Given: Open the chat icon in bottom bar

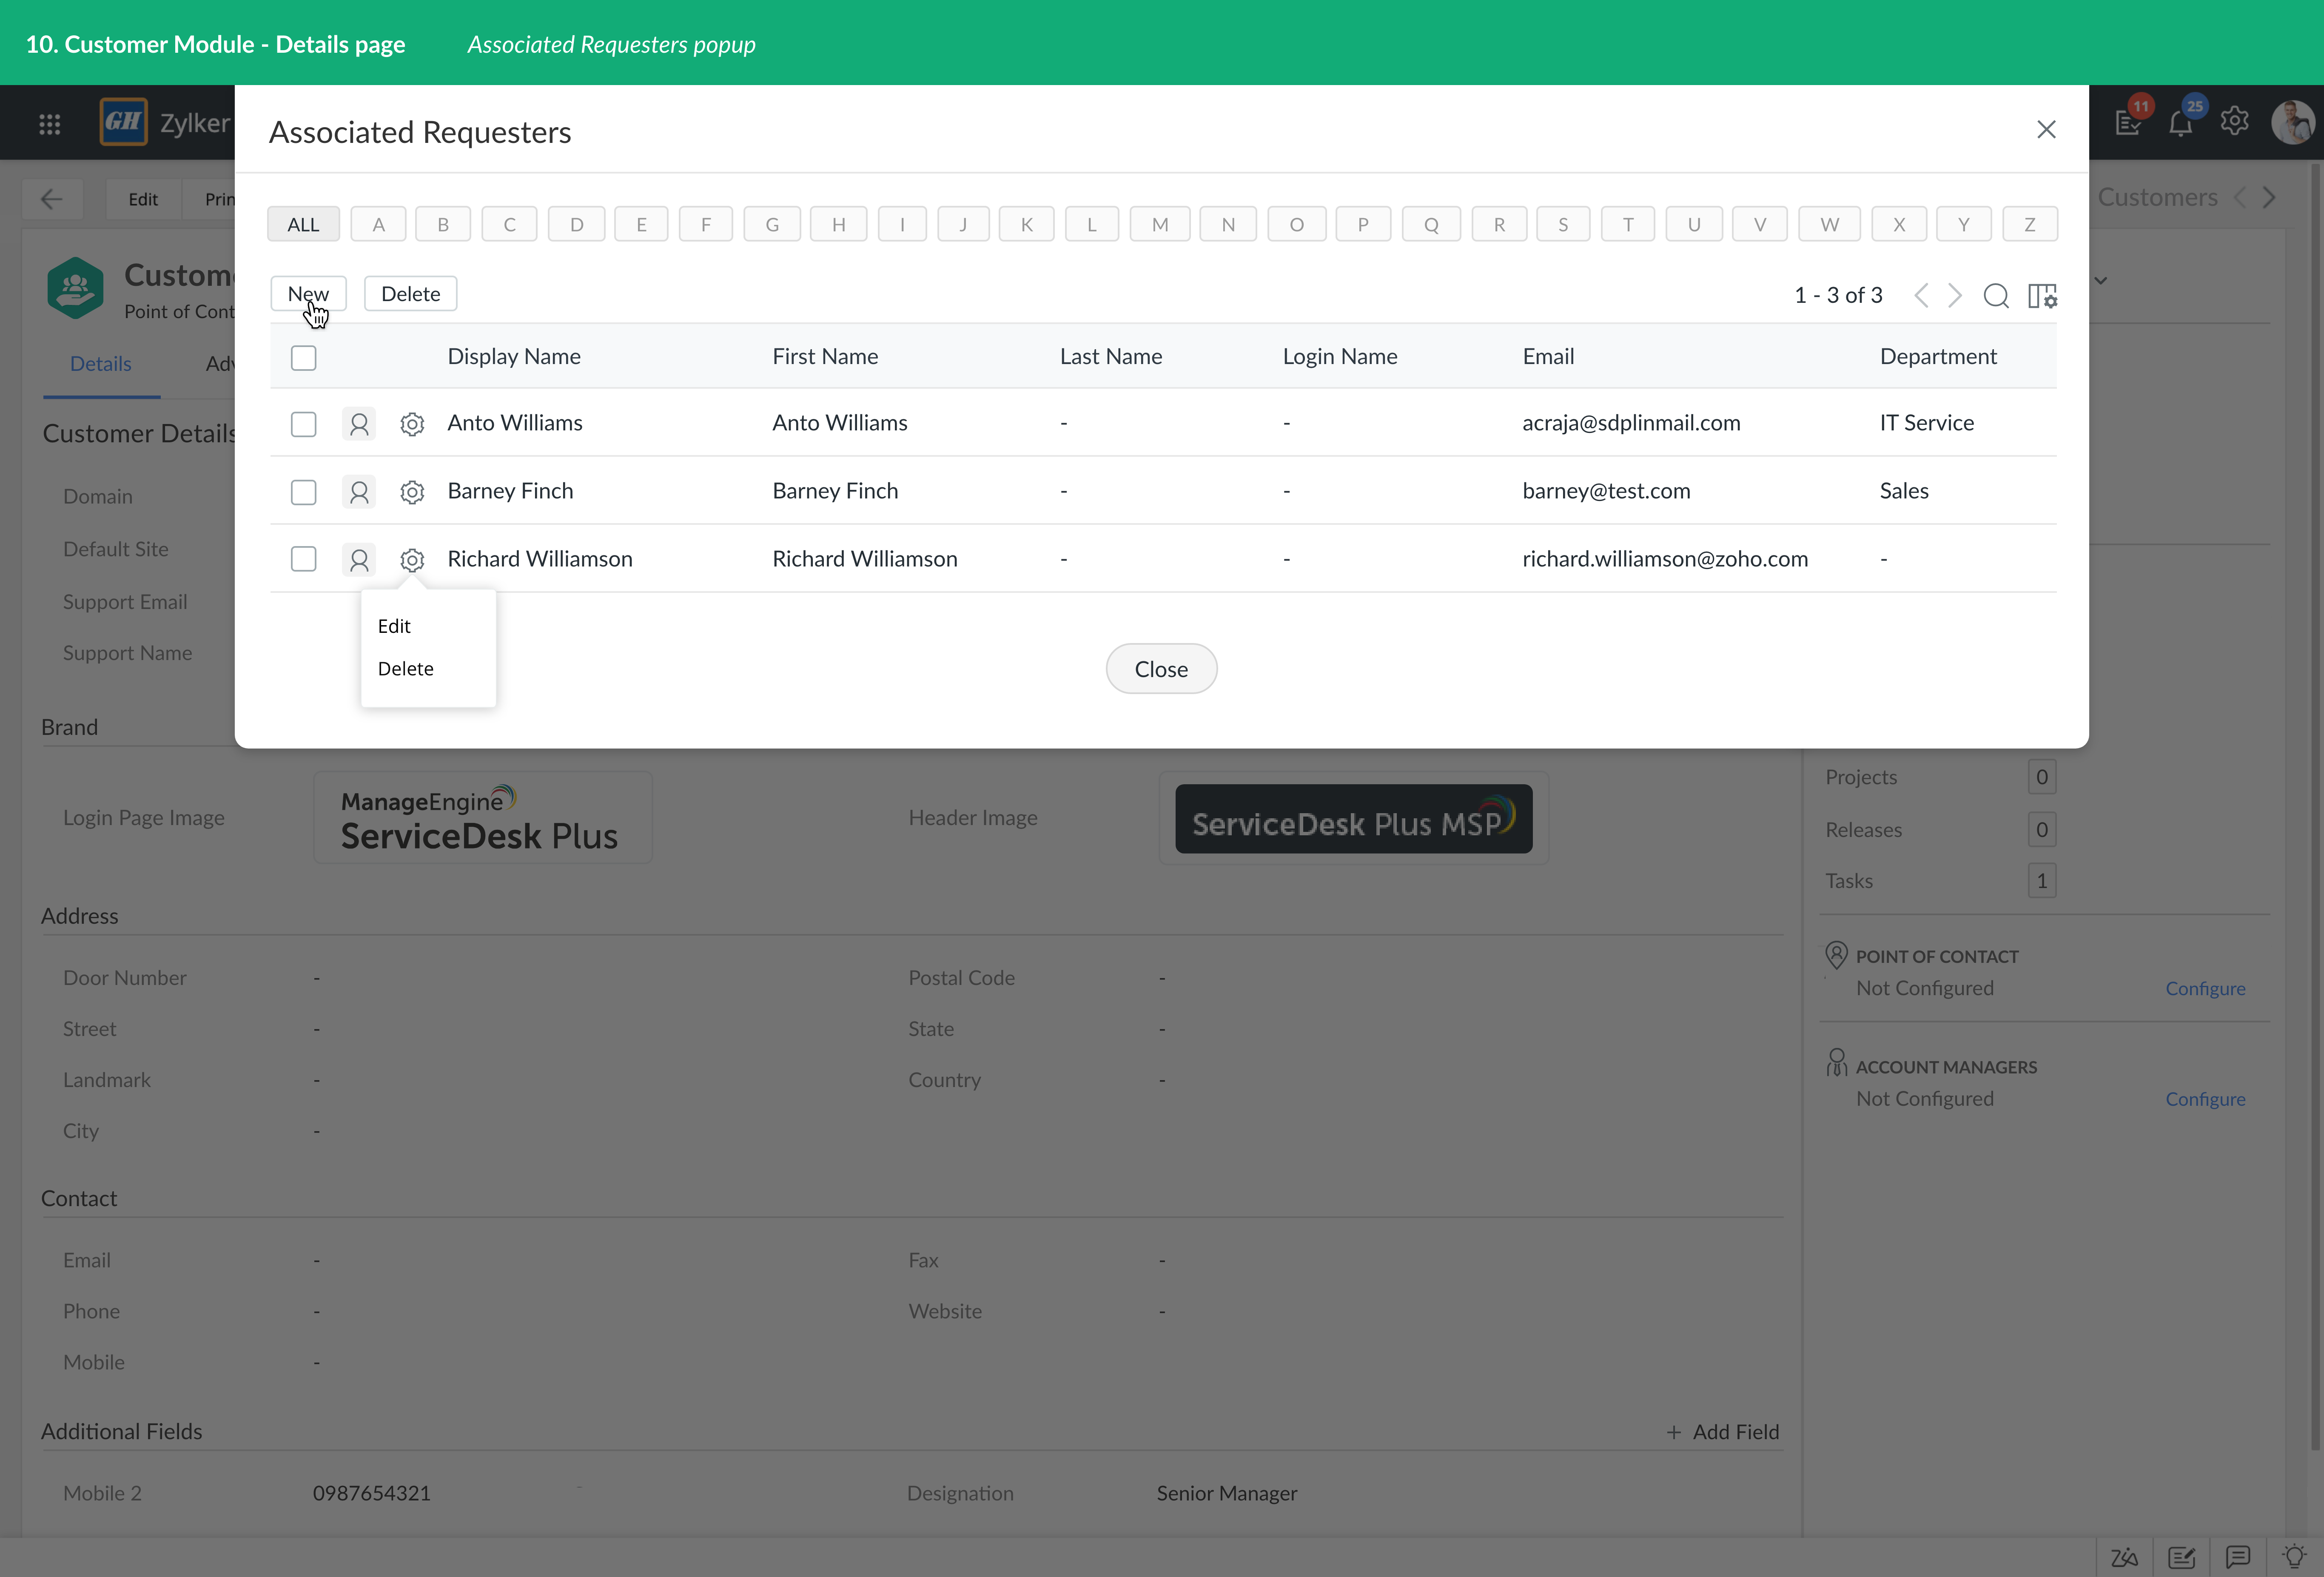Looking at the screenshot, I should (2238, 1556).
